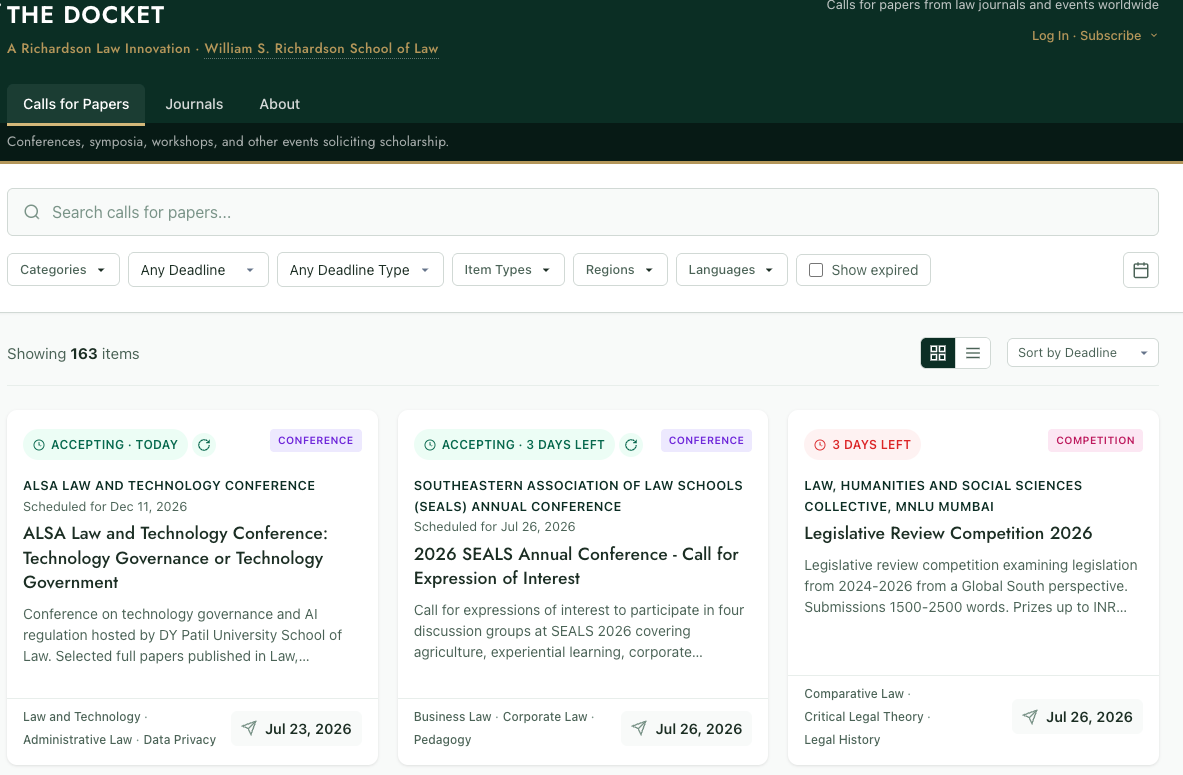
Task: Click paper plane icon on Legislative Review card date
Action: coord(1030,717)
